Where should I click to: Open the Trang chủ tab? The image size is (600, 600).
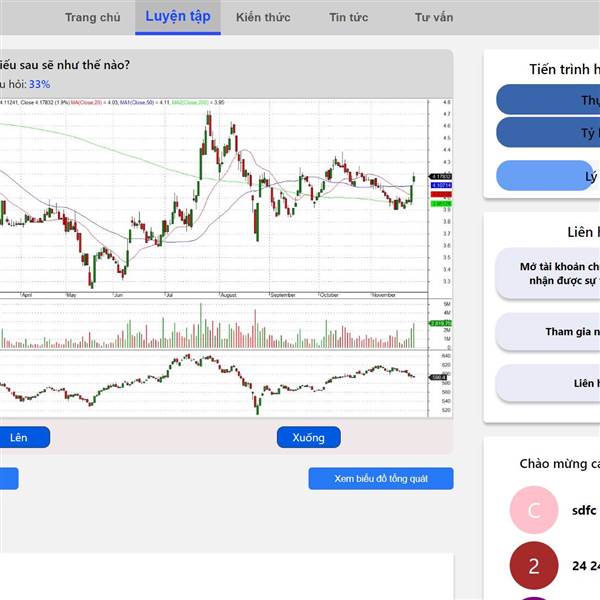pos(92,17)
